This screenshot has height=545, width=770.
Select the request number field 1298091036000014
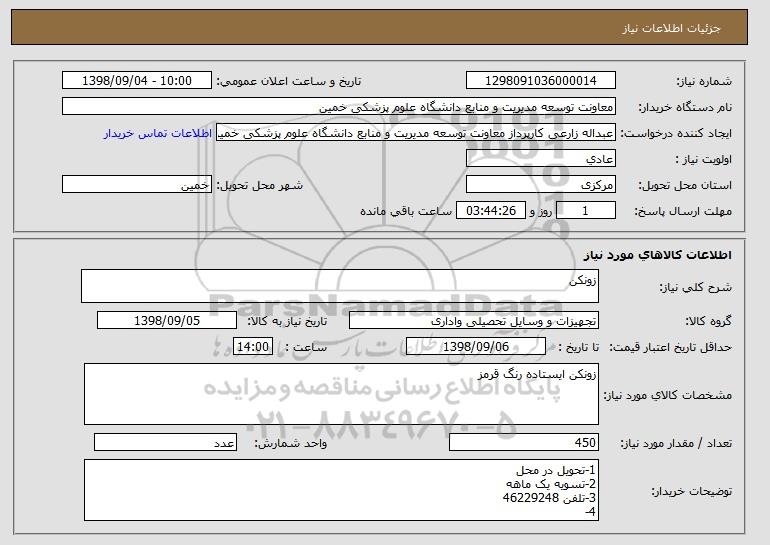pyautogui.click(x=541, y=81)
